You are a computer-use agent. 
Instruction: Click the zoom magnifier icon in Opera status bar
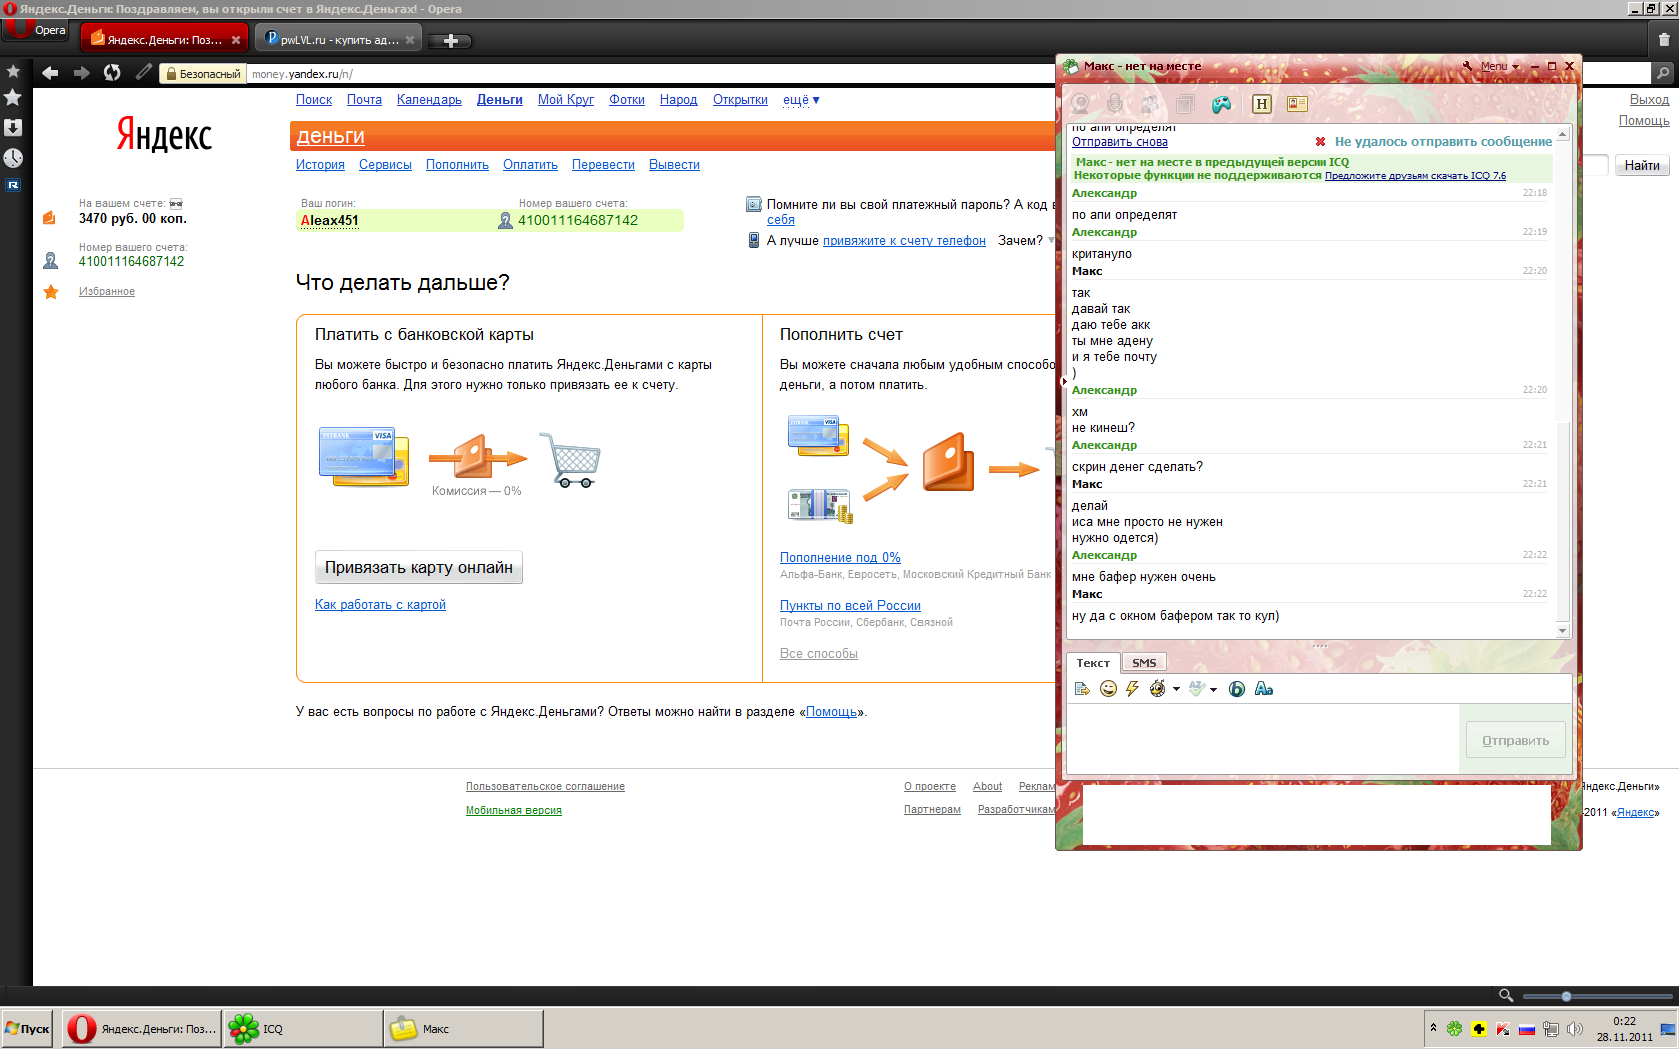[x=1506, y=995]
